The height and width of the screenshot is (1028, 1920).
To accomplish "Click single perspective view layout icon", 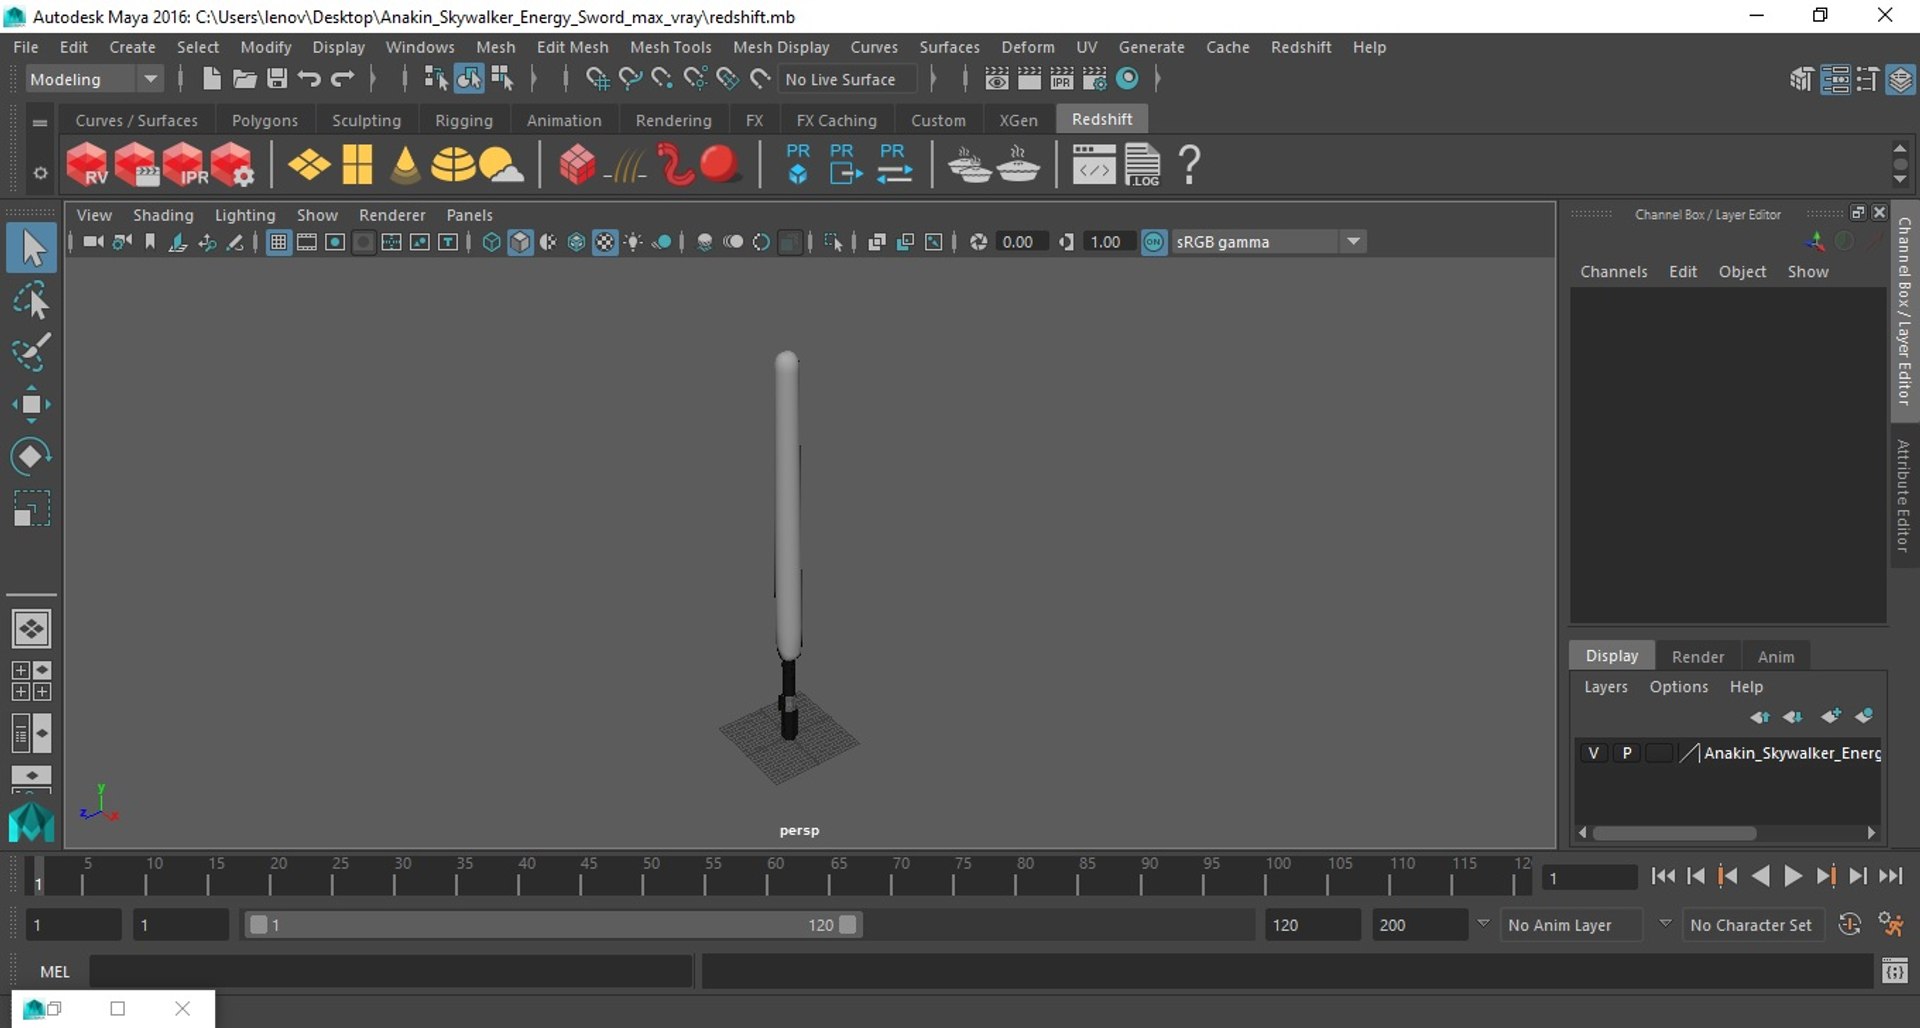I will coord(31,629).
